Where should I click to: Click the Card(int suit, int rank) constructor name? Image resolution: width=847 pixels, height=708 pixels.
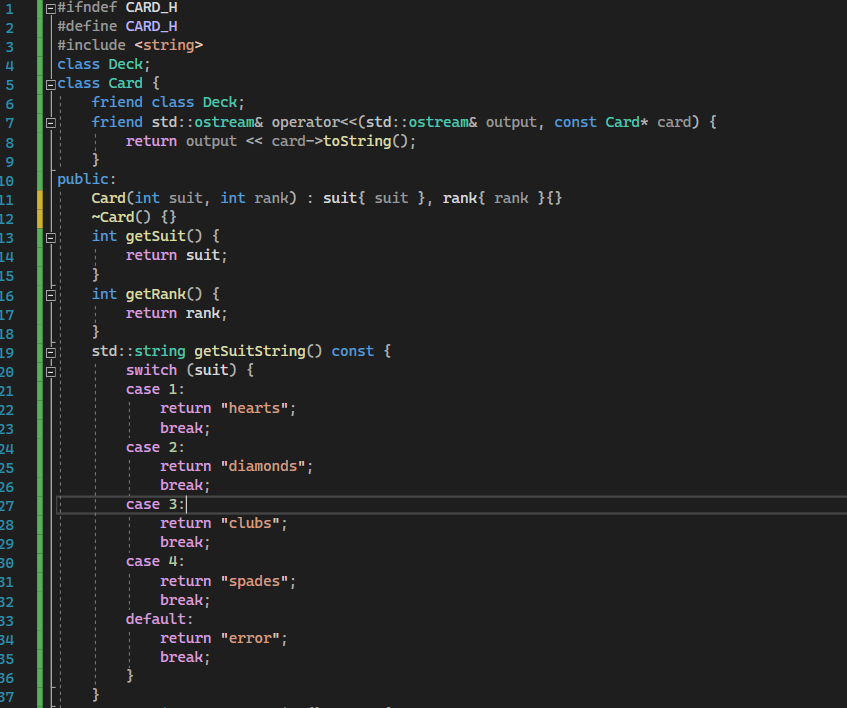[109, 198]
